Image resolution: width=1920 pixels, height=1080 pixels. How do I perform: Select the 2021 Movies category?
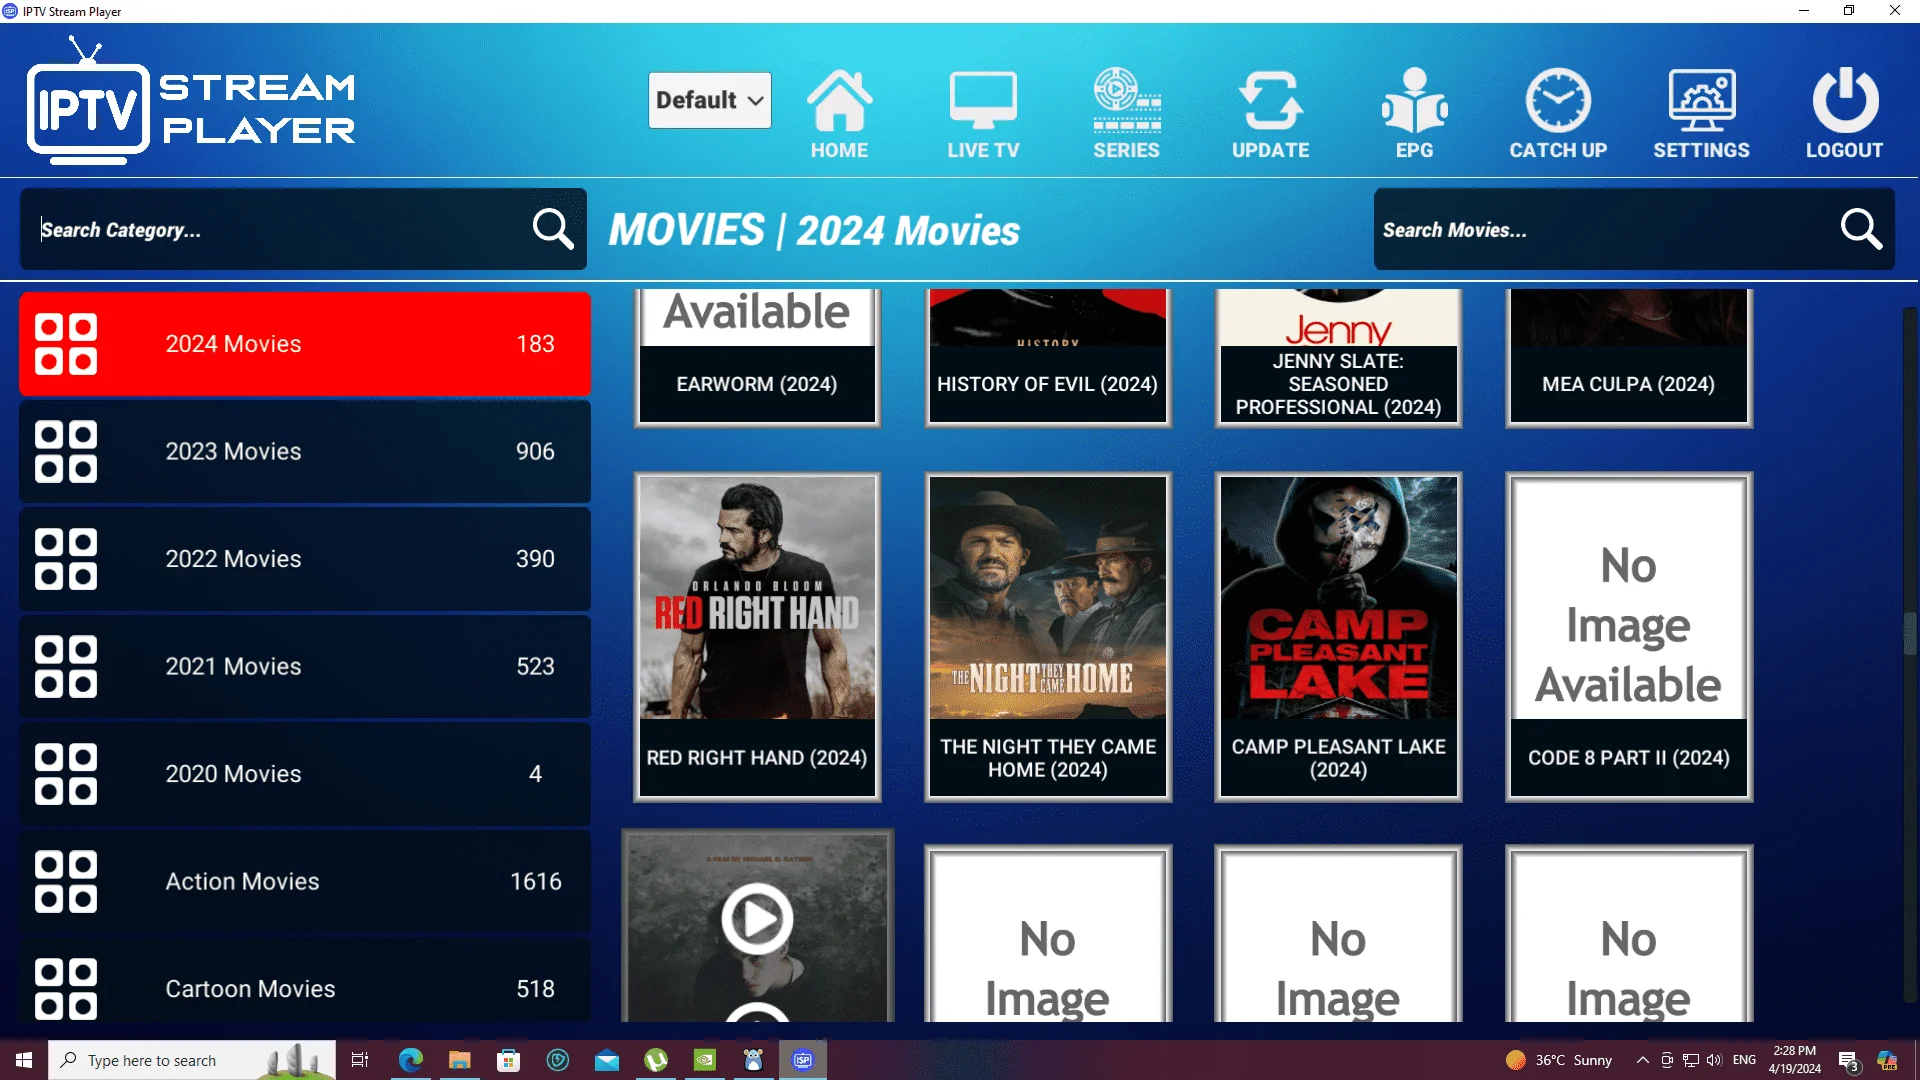pyautogui.click(x=305, y=666)
